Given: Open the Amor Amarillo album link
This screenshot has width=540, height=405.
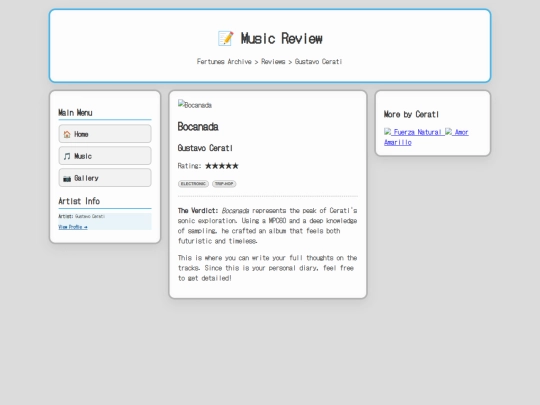Looking at the screenshot, I should pyautogui.click(x=427, y=137).
